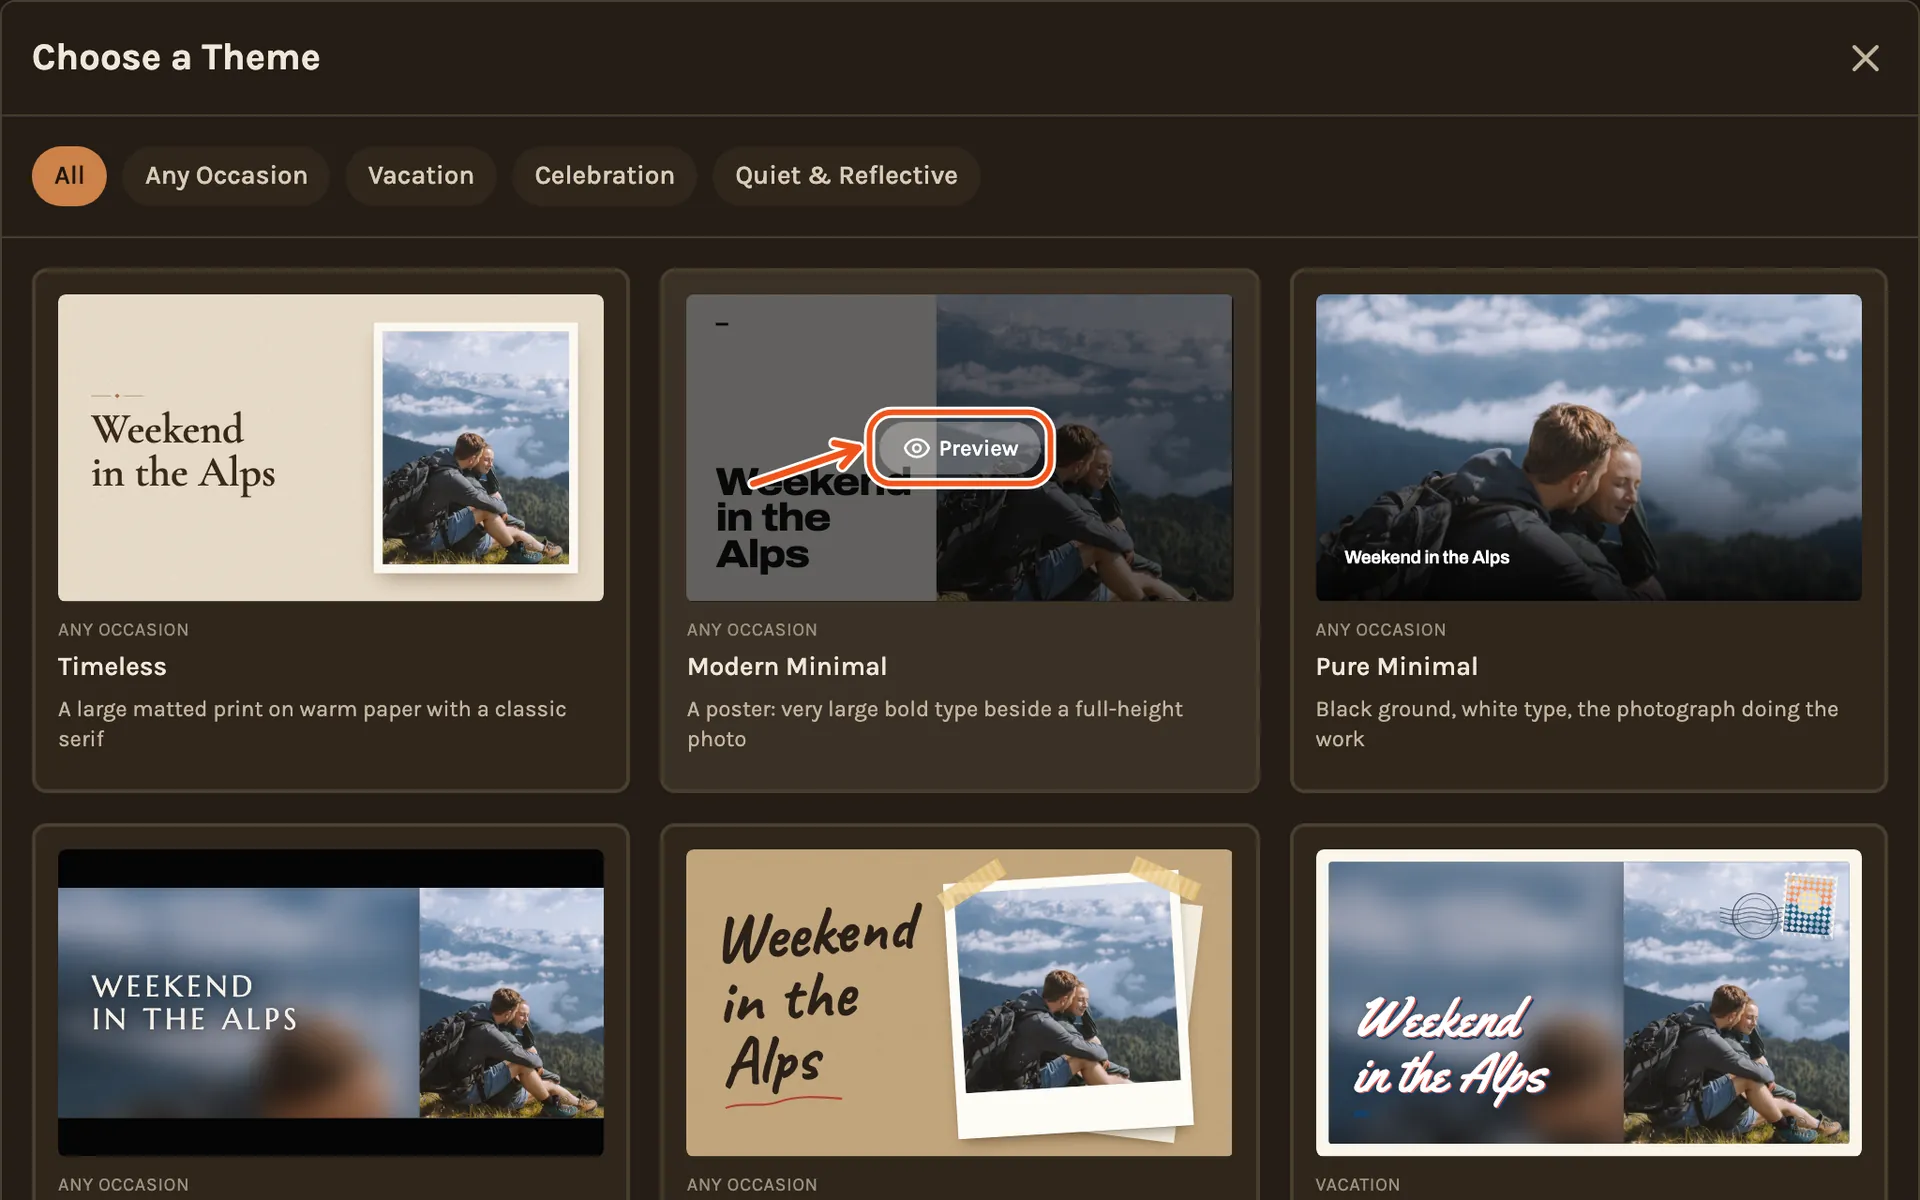
Task: Click Preview on Modern Minimal theme
Action: coord(960,448)
